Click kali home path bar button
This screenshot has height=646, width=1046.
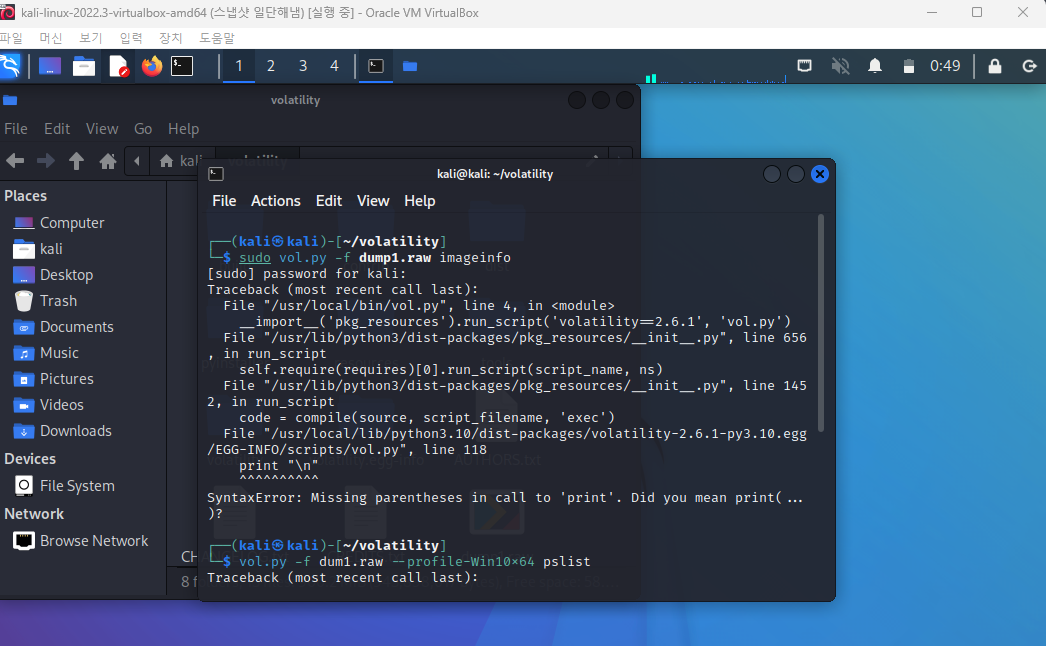pyautogui.click(x=180, y=161)
